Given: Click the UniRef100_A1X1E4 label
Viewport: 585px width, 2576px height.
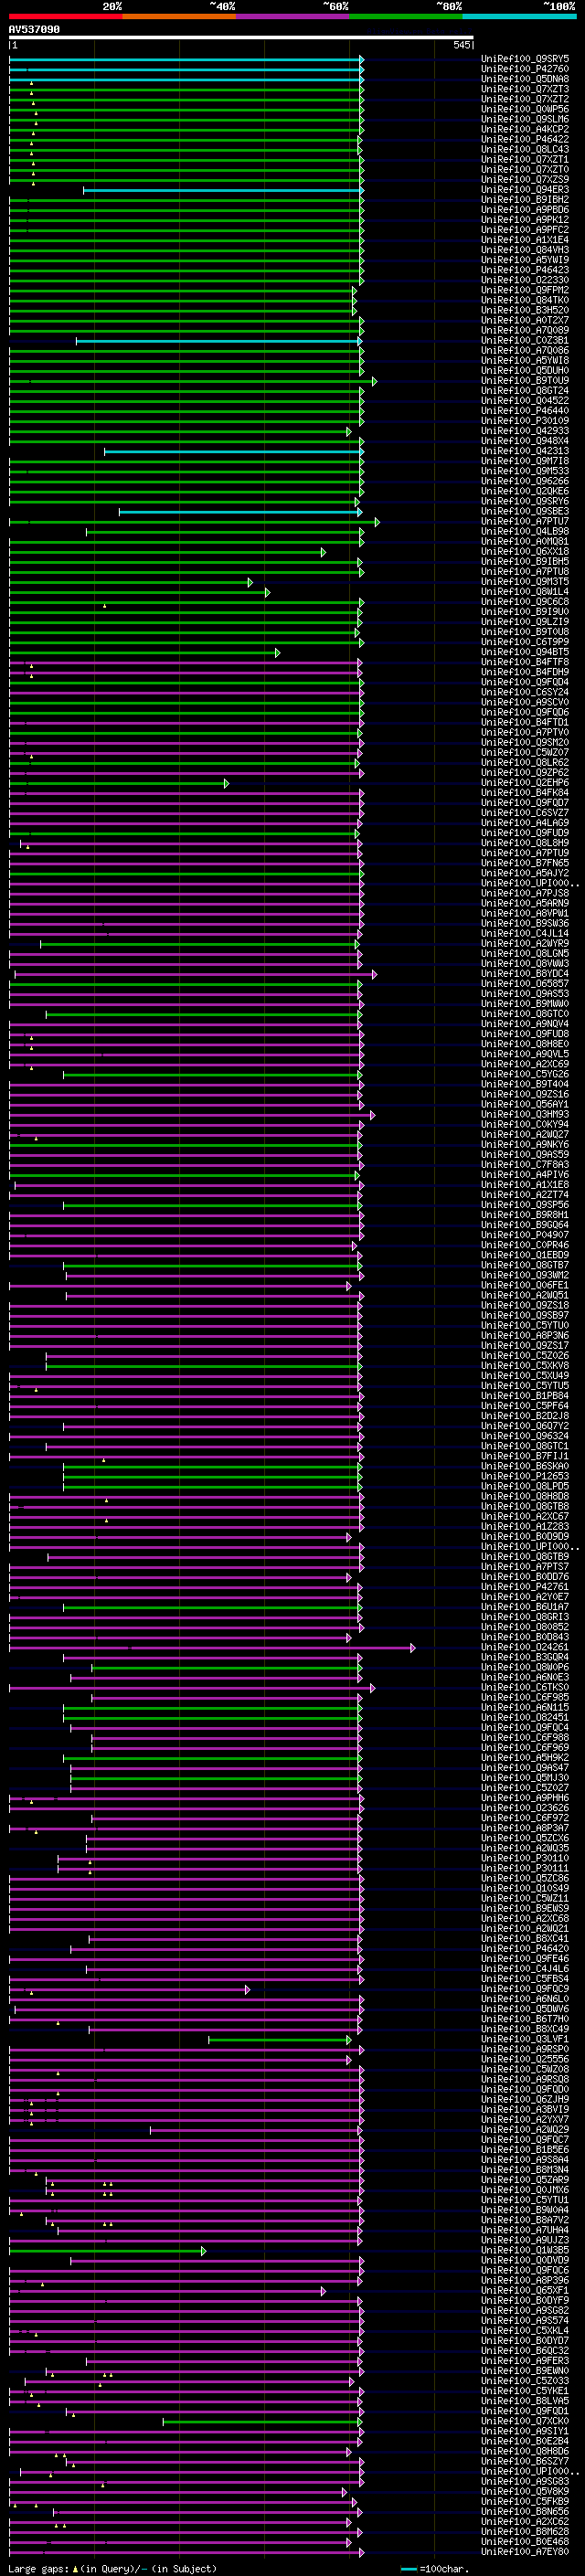Looking at the screenshot, I should coord(525,240).
